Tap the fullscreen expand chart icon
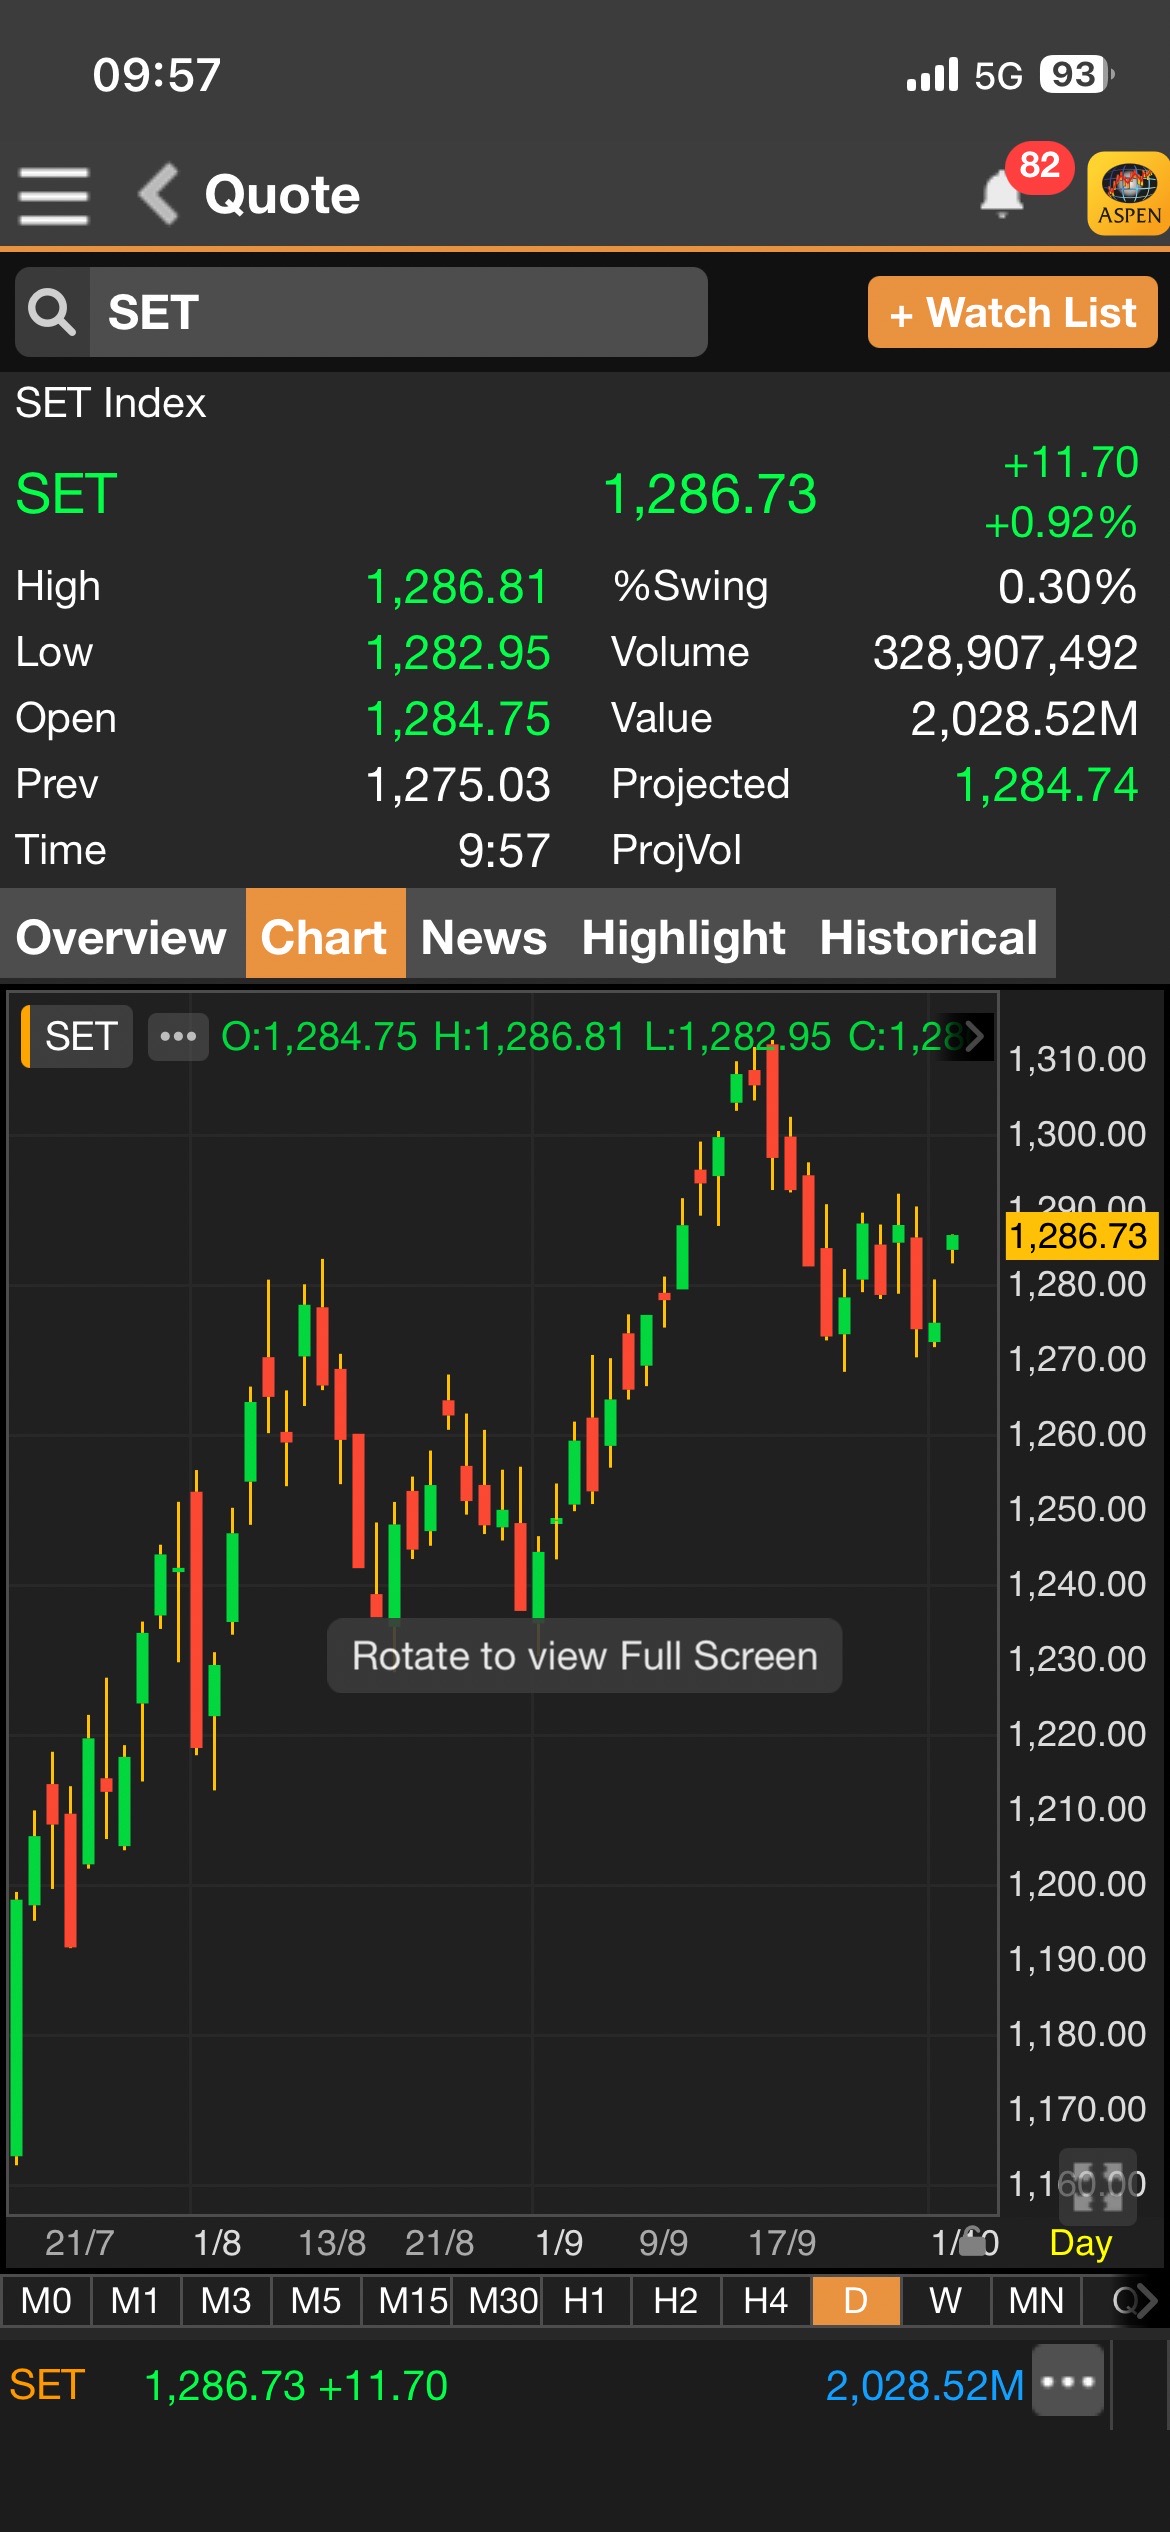The height and width of the screenshot is (2532, 1170). tap(1097, 2182)
